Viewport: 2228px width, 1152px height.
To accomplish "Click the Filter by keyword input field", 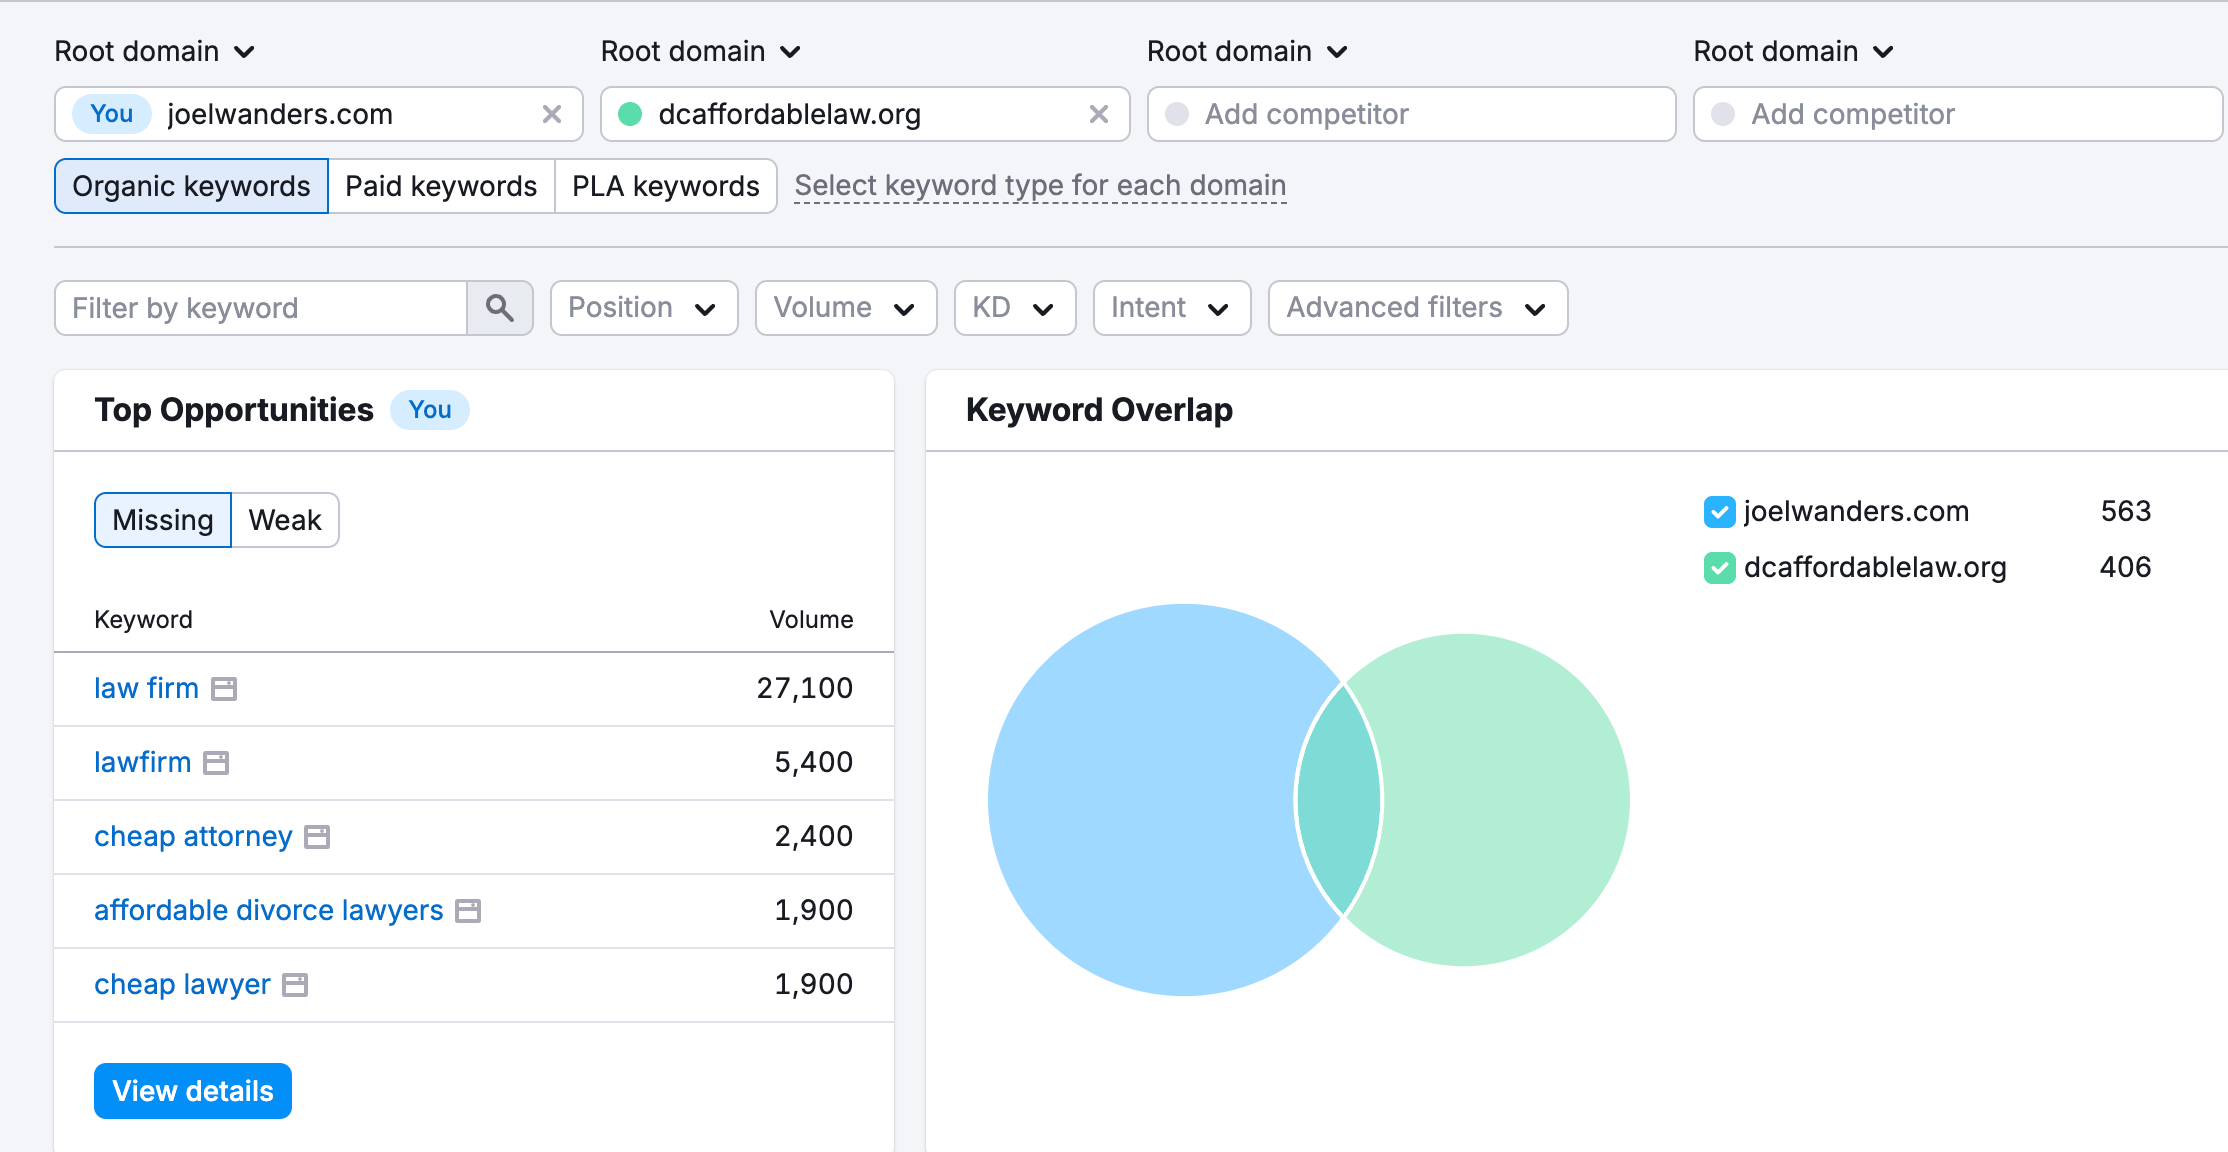I will coord(260,308).
